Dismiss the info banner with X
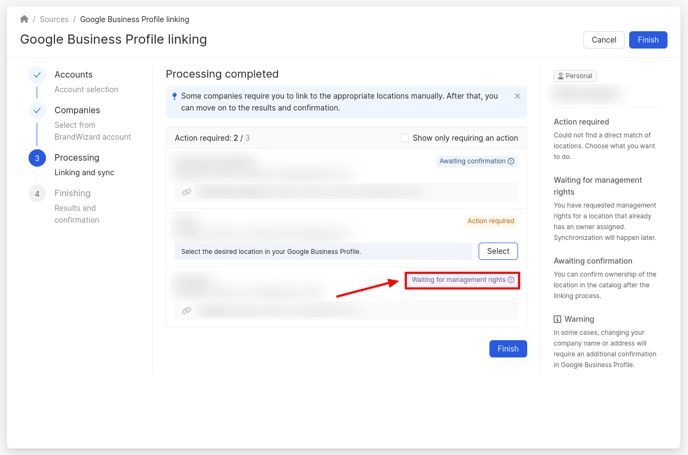Viewport: 688px width, 455px height. [517, 96]
